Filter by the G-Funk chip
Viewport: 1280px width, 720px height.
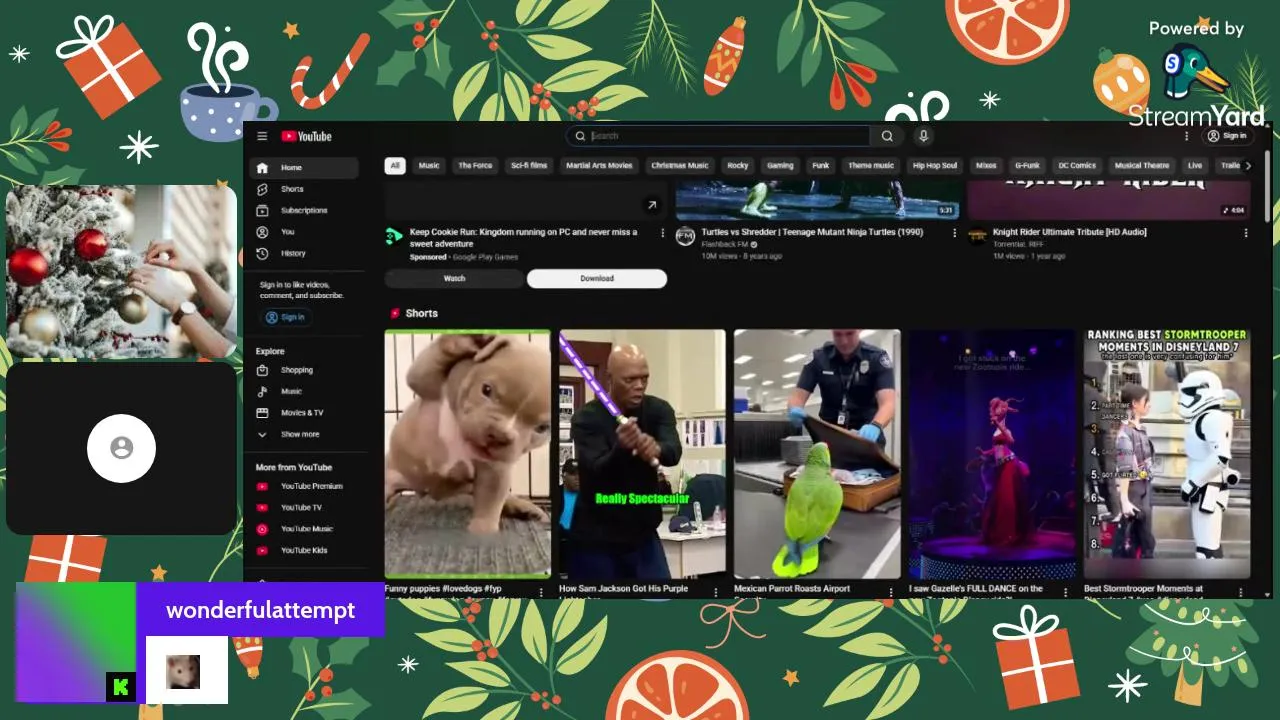click(1027, 166)
